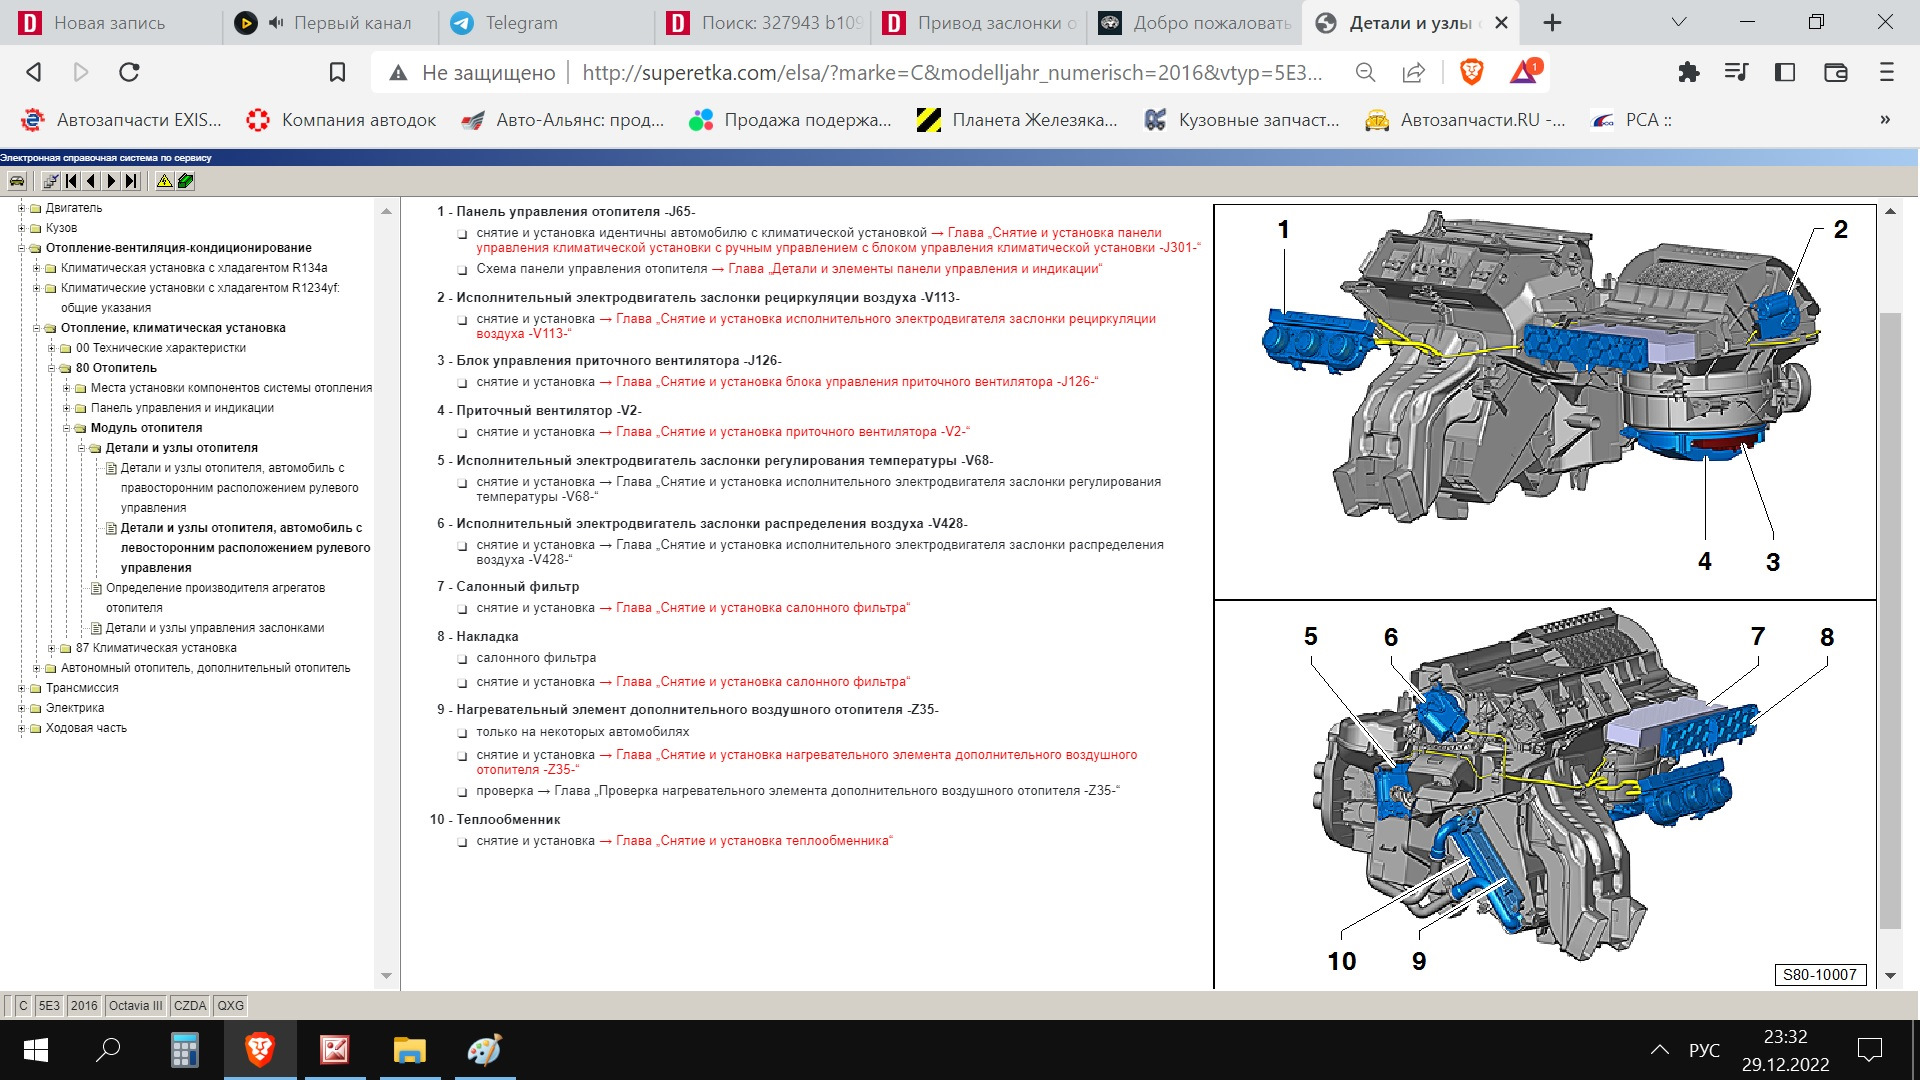Click the Brave Shields lion icon
Screen dimensions: 1920x1080
click(x=1471, y=72)
